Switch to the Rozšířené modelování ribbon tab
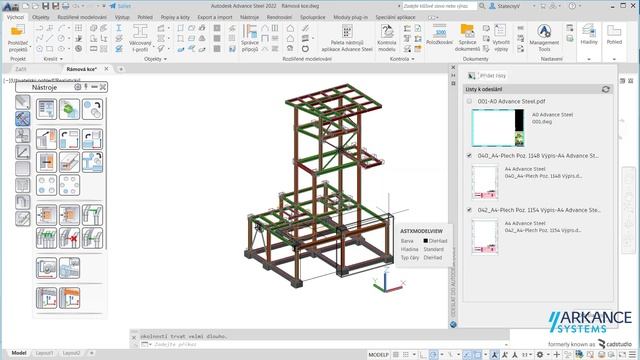This screenshot has width=640, height=360. coord(82,18)
